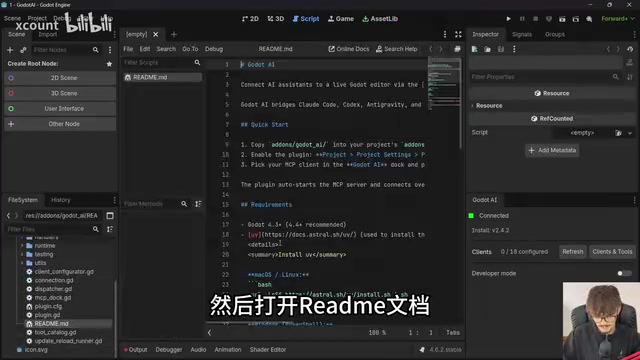Image resolution: width=640 pixels, height=360 pixels.
Task: Open the script editor File menu
Action: (x=128, y=49)
